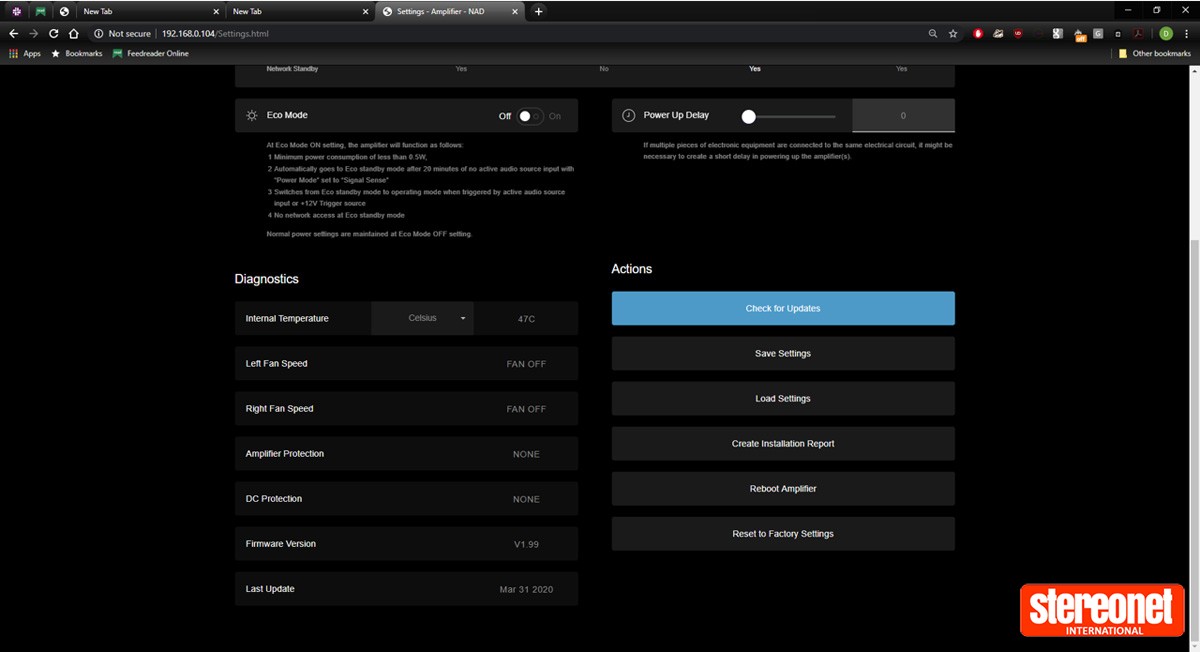1200x652 pixels.
Task: Open the Feedreader Online bookmark
Action: 151,53
